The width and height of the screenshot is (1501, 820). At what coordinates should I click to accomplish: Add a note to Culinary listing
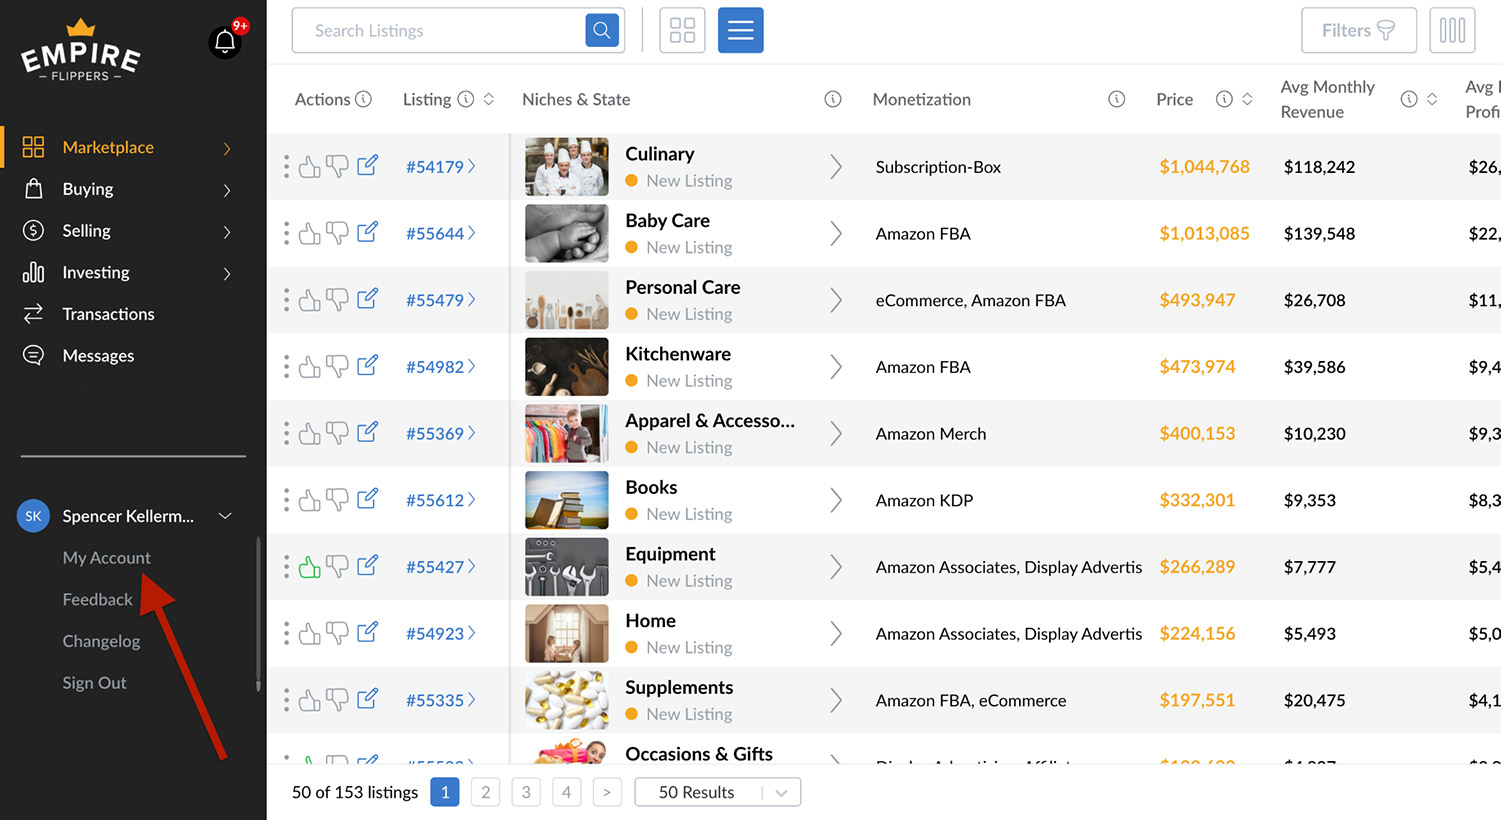pyautogui.click(x=367, y=165)
